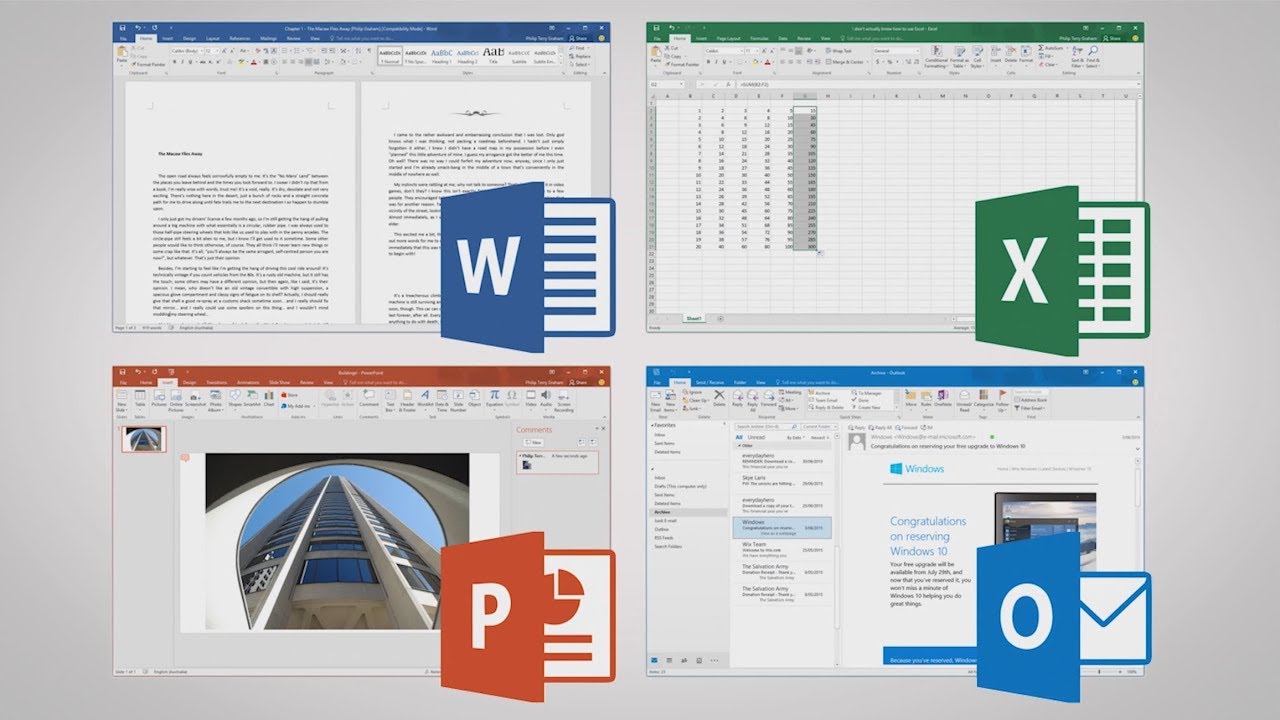Open the Insert tab in Word
Screen dimensions: 1280x720
click(x=167, y=38)
